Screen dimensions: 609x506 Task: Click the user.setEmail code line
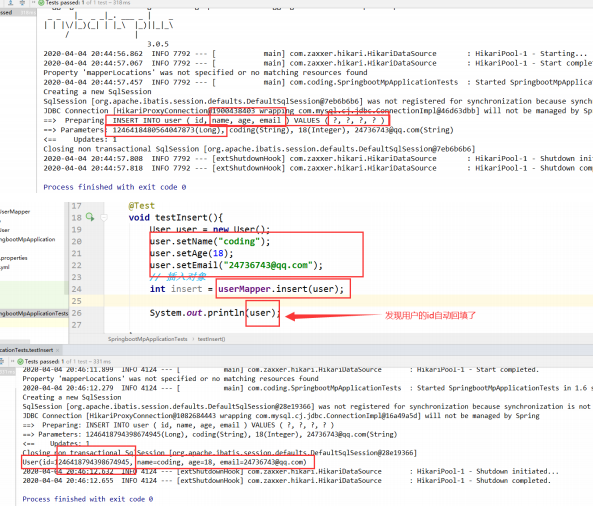236,265
